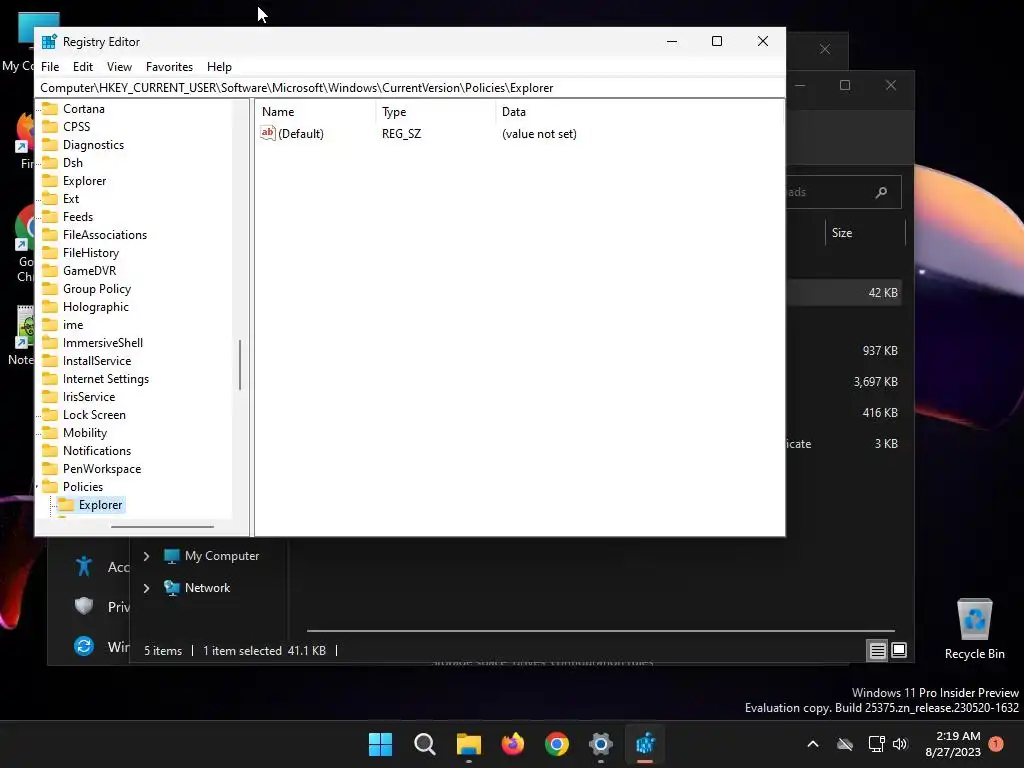Select the Feeds registry key

click(78, 217)
